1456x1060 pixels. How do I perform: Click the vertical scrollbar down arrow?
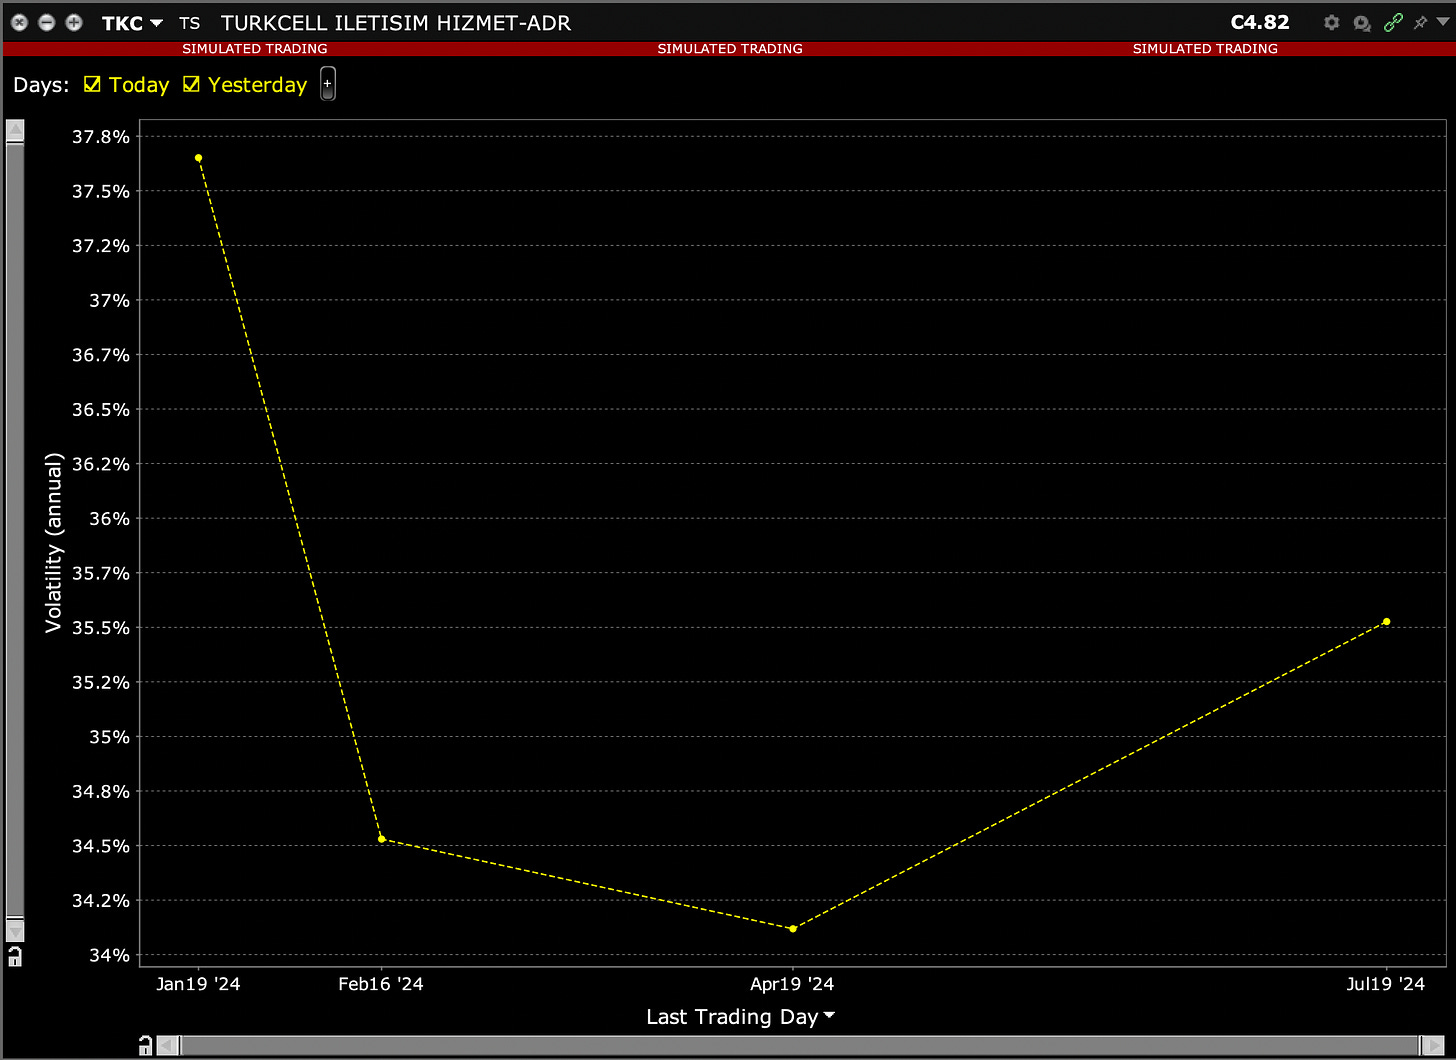[14, 931]
